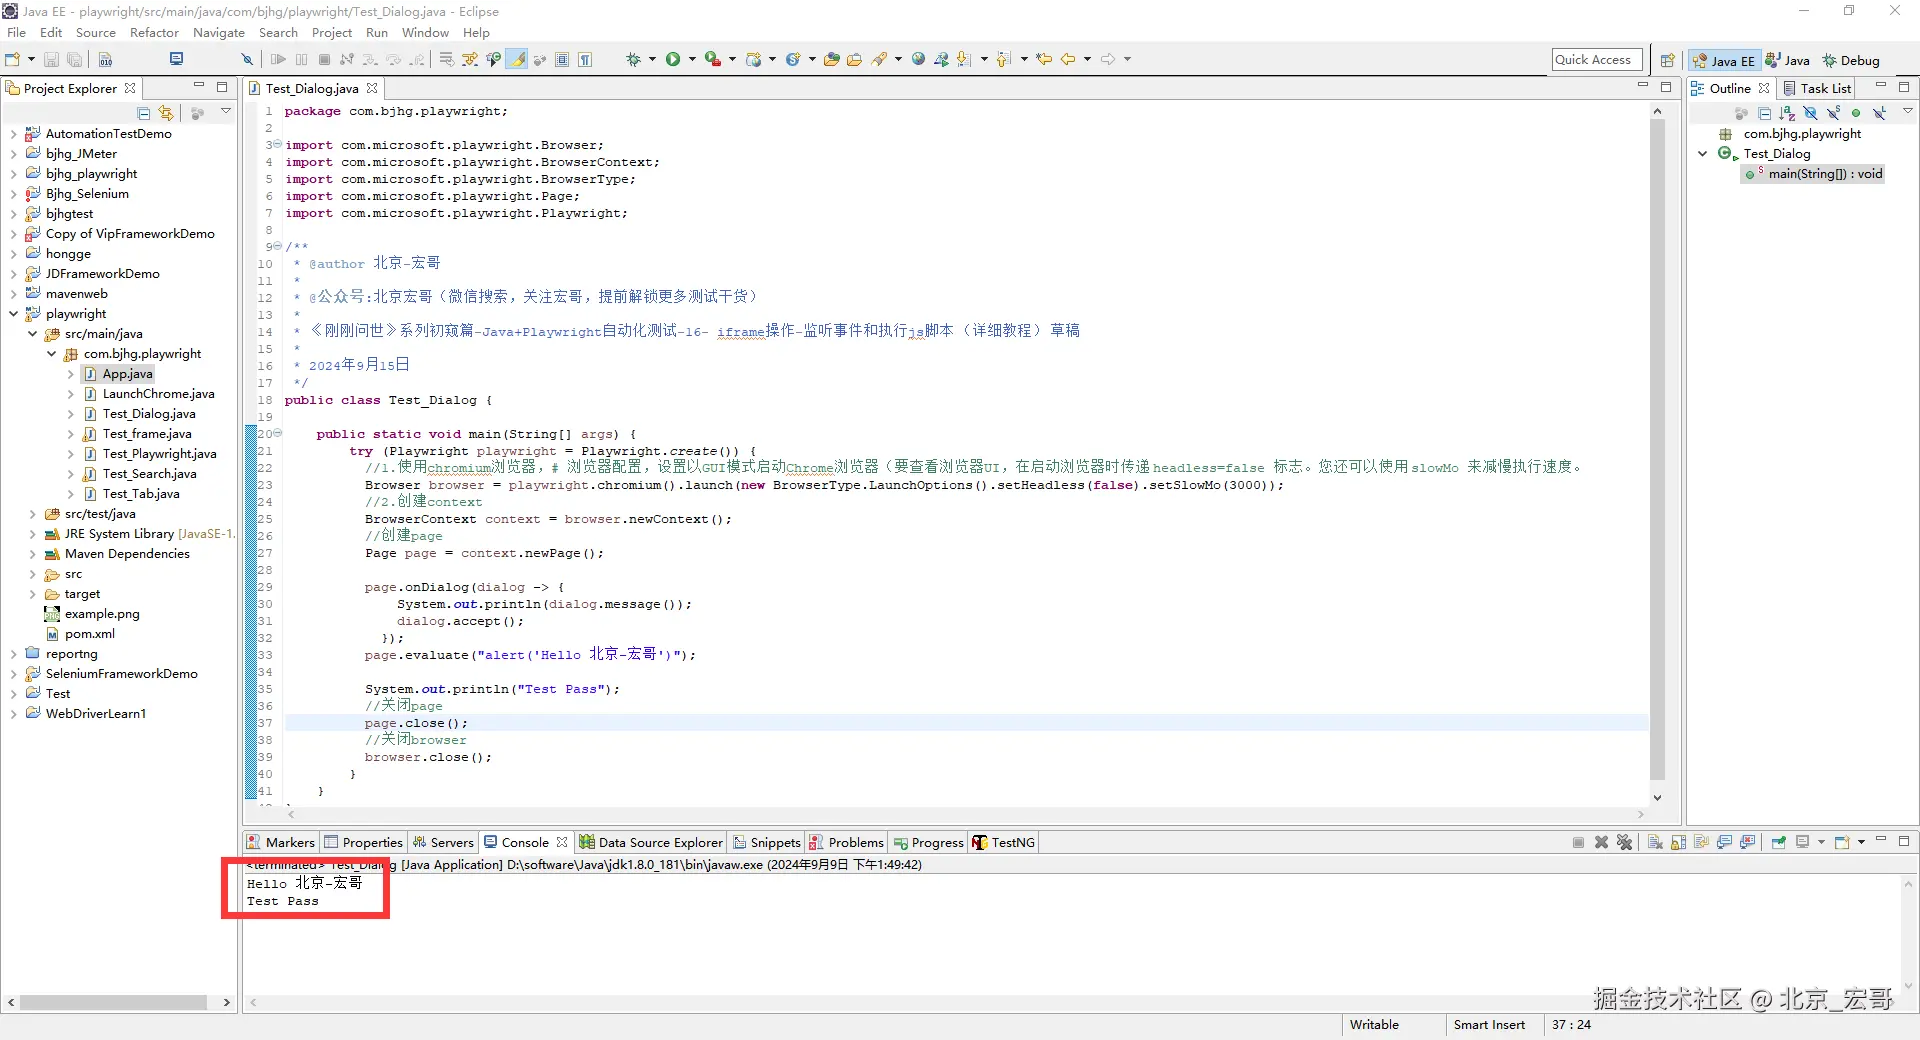Expand the Maven Dependencies node

click(32, 554)
